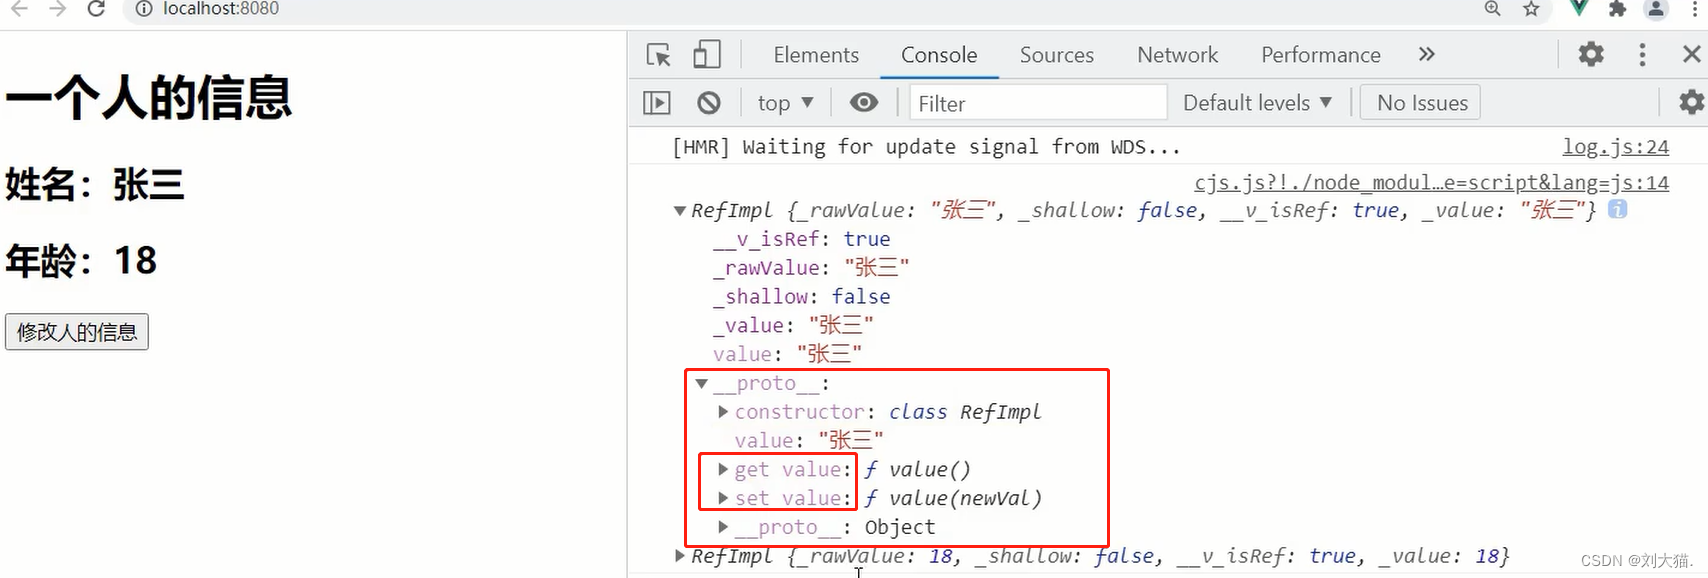Activate the inspect element picker

(659, 55)
